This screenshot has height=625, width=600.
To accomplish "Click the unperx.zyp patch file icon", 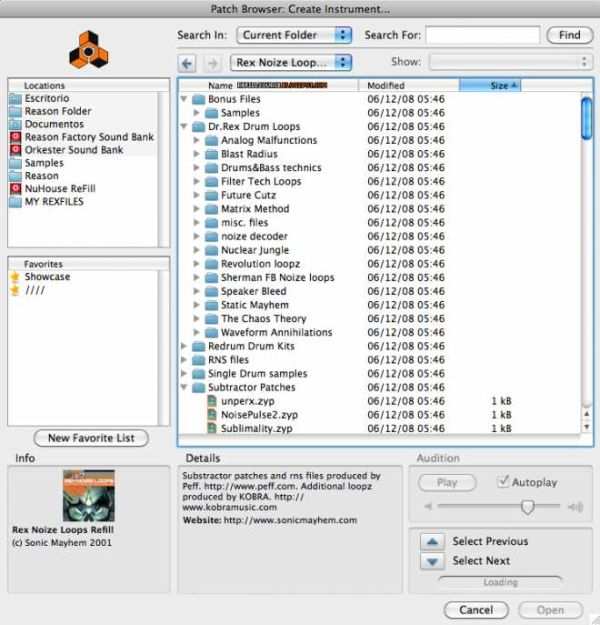I will [212, 401].
